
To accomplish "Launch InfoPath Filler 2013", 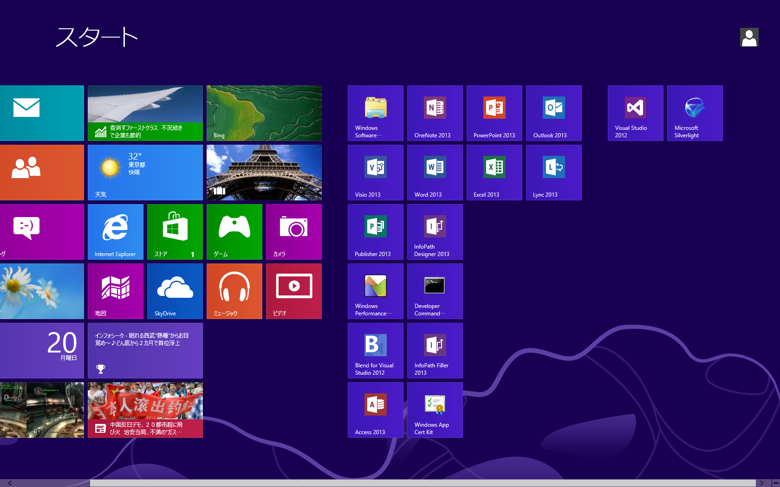I will click(x=435, y=351).
